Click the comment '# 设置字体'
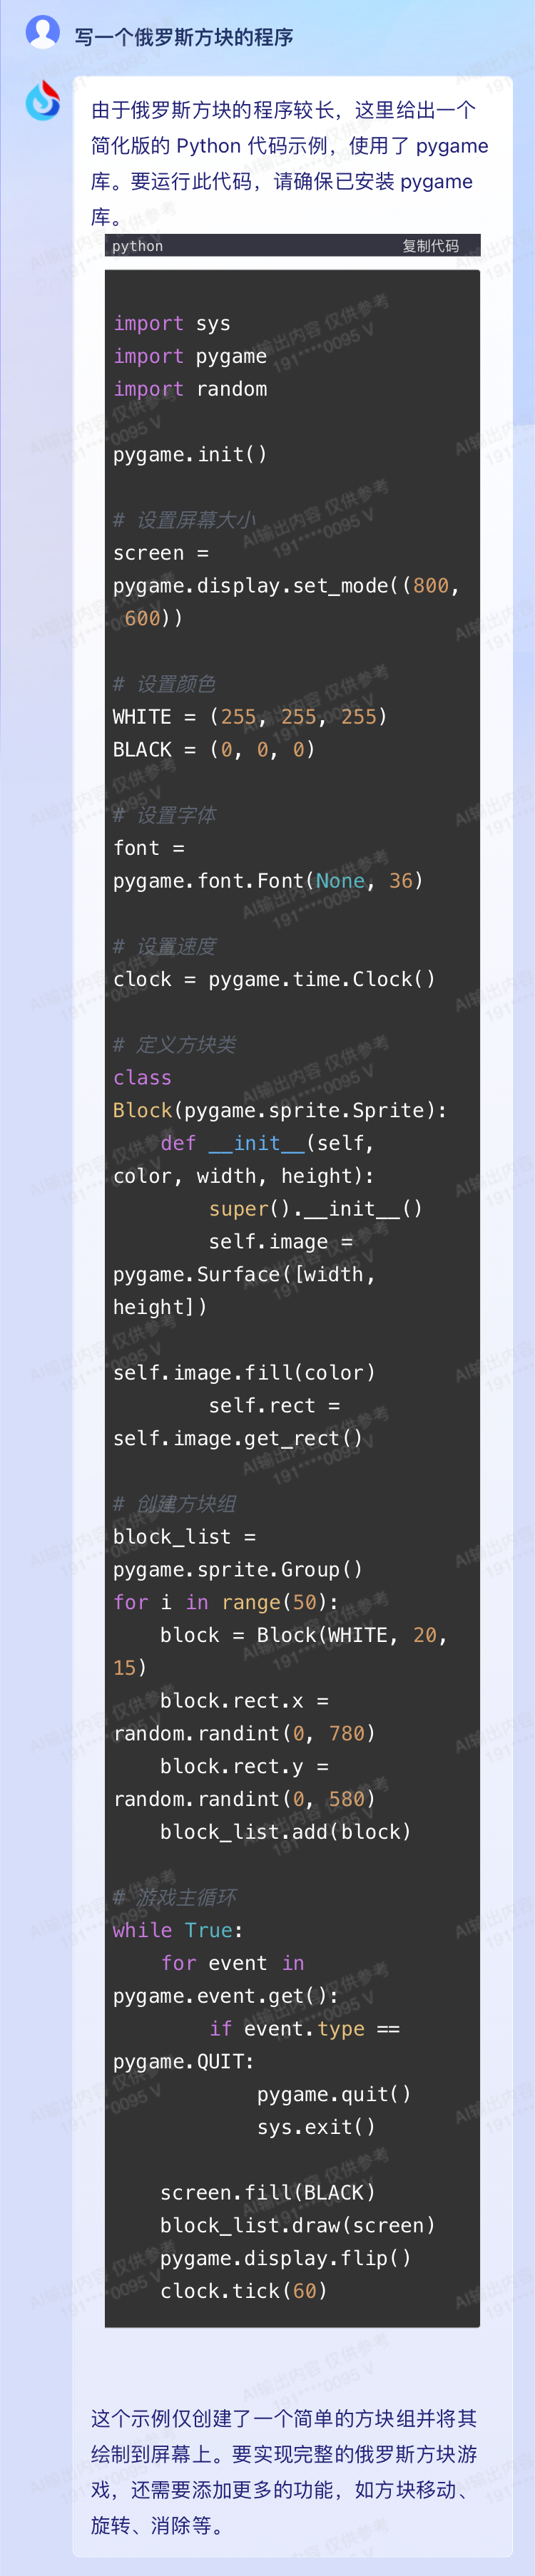This screenshot has width=535, height=2576. point(164,815)
